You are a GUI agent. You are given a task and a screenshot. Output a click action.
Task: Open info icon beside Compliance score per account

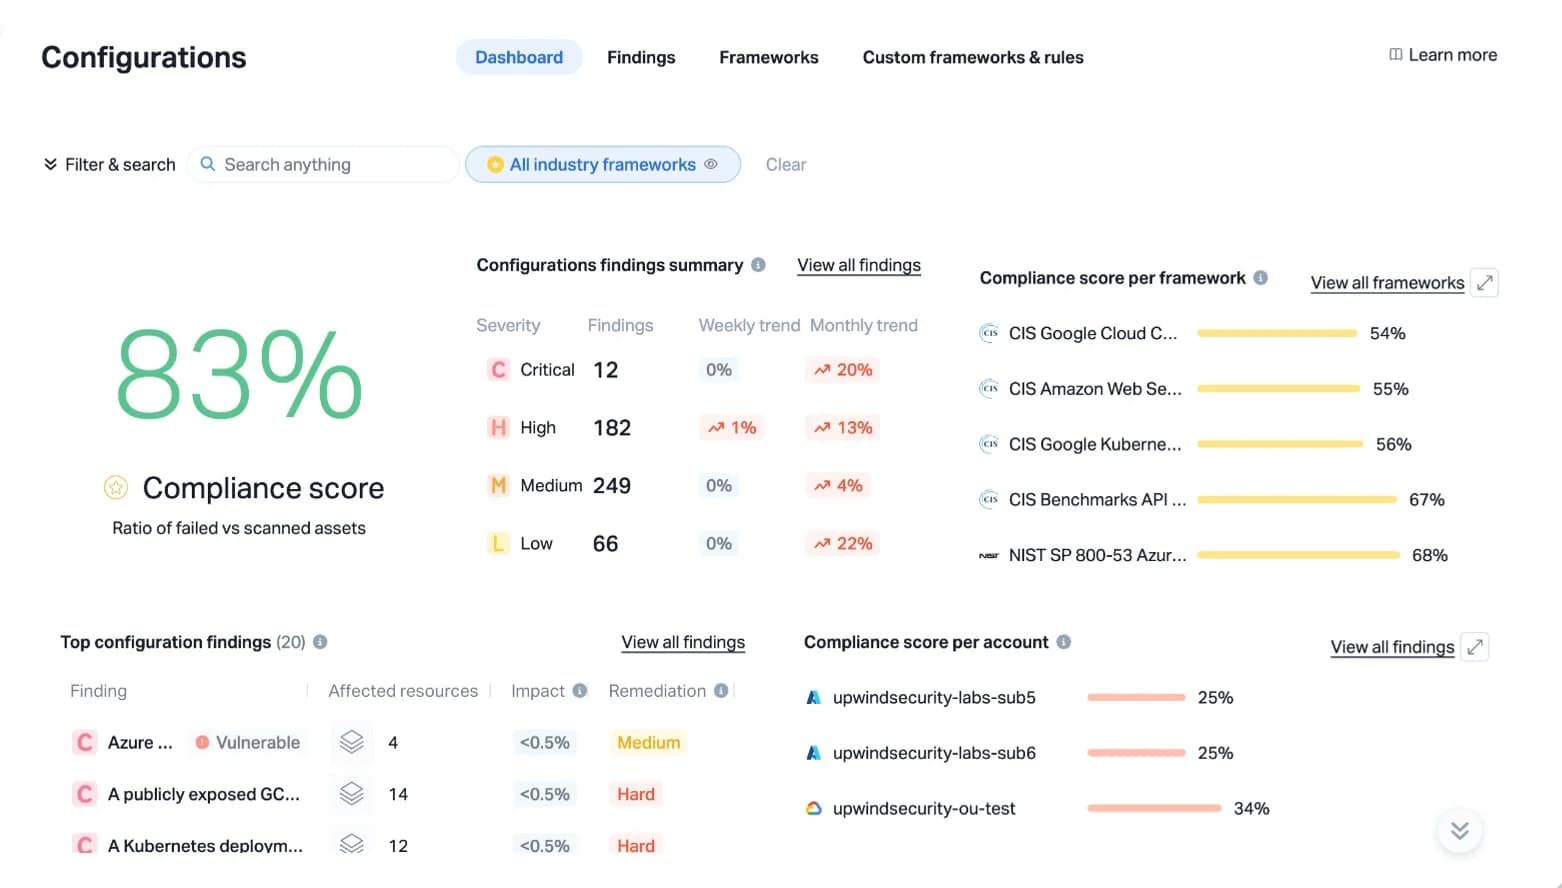click(x=1063, y=642)
